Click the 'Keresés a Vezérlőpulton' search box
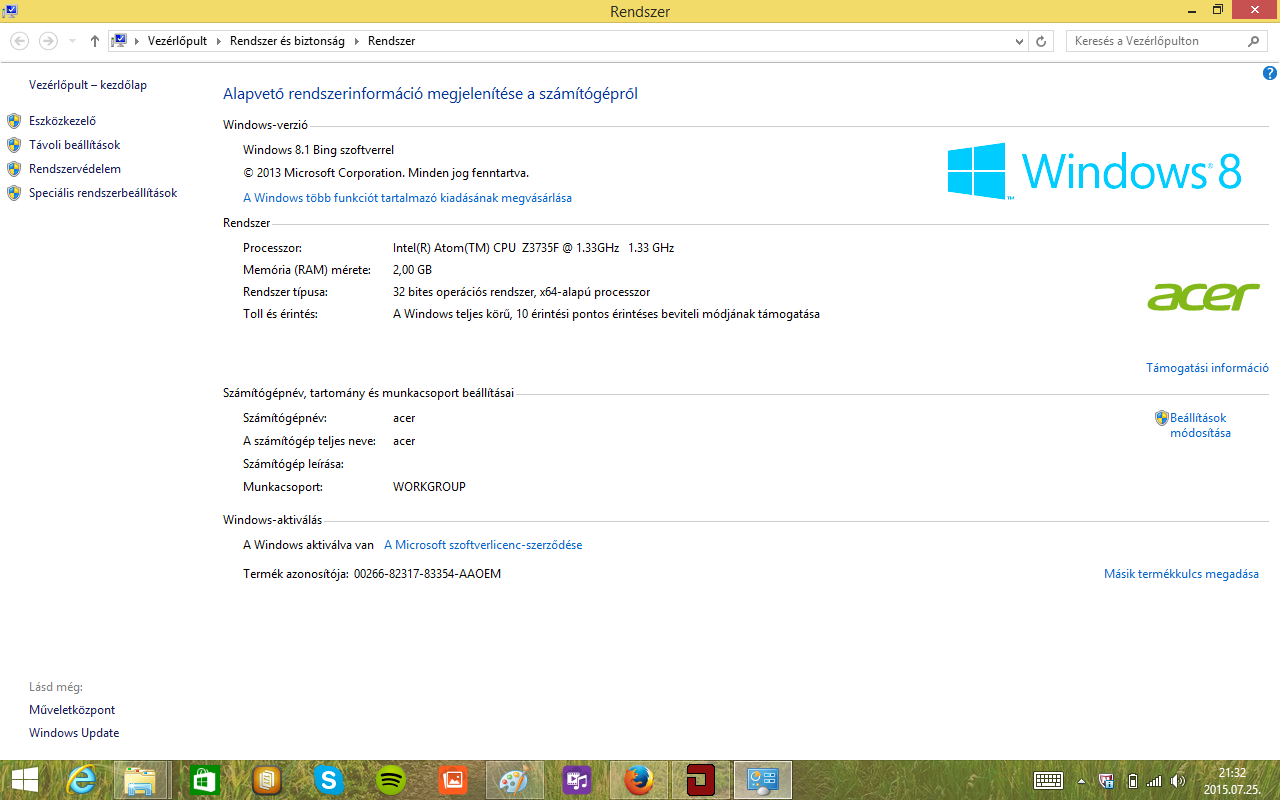Viewport: 1280px width, 800px height. pyautogui.click(x=1155, y=41)
